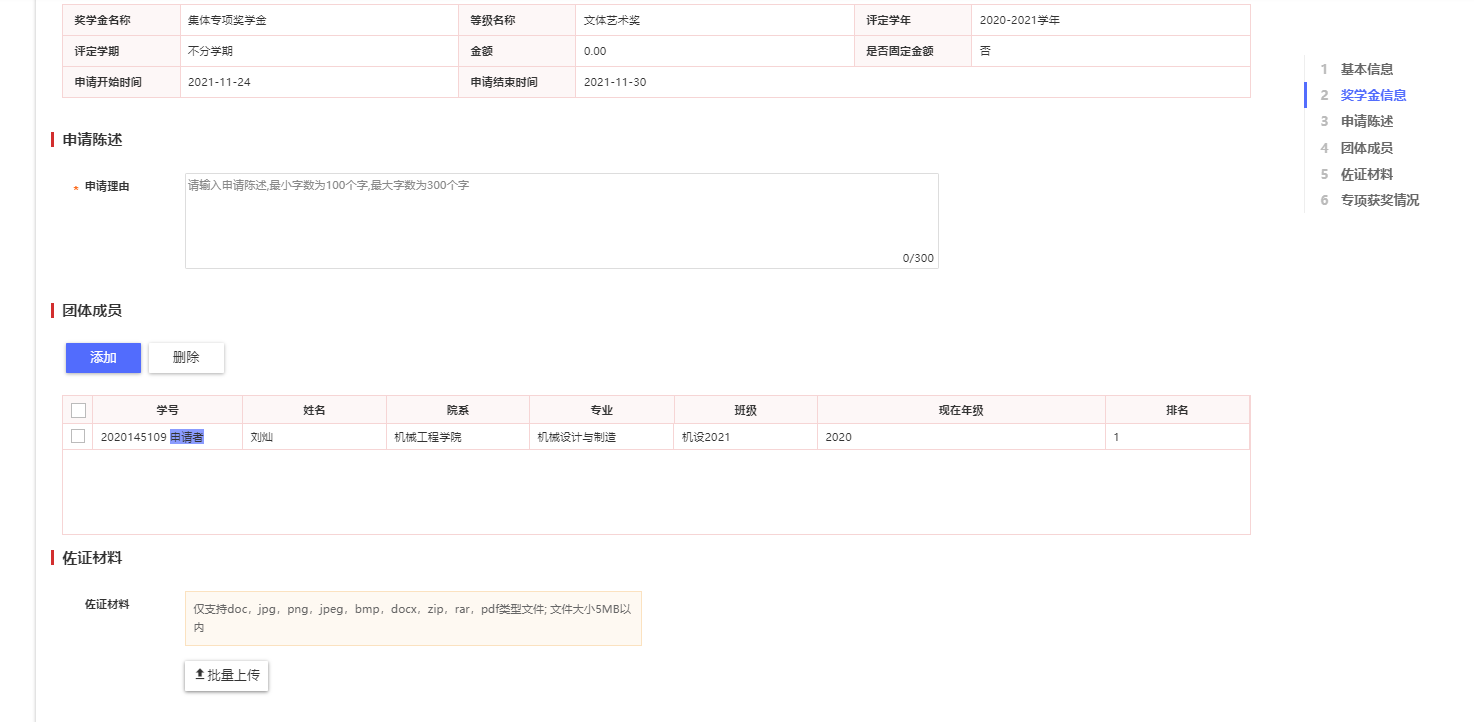Click the 删除 button
Image resolution: width=1474 pixels, height=722 pixels.
186,358
